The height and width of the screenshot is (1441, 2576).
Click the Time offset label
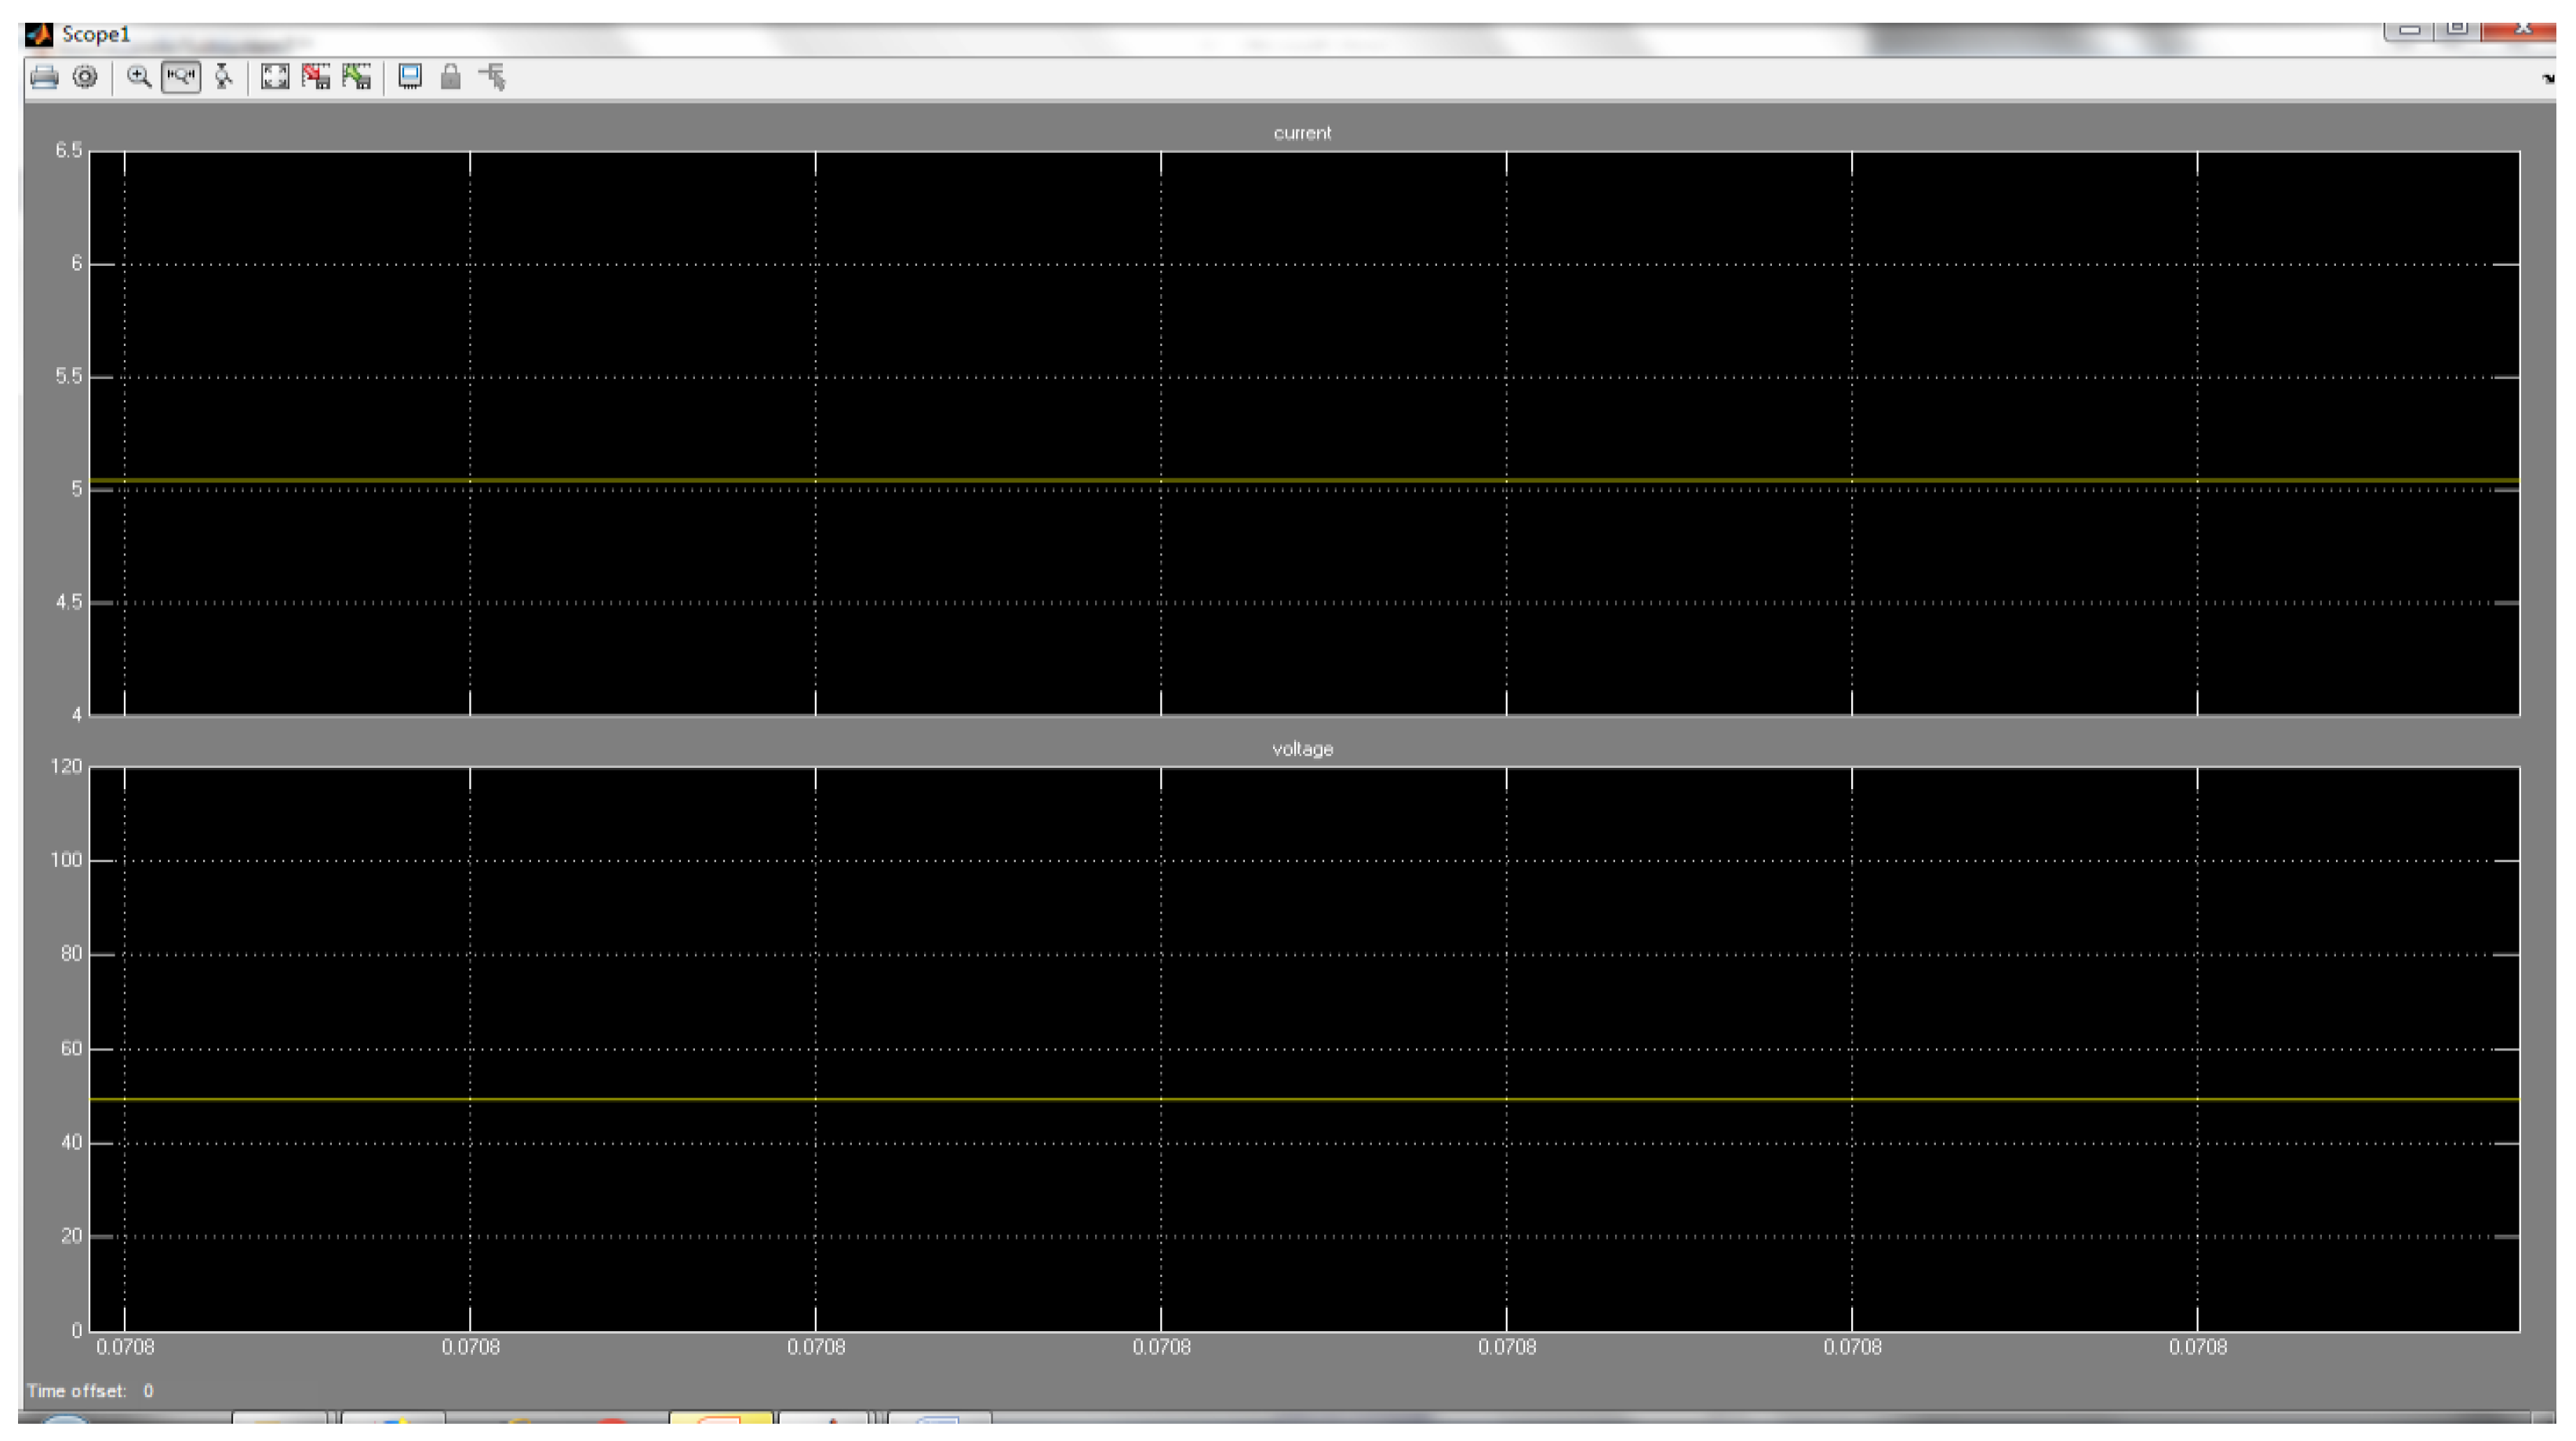coord(77,1391)
